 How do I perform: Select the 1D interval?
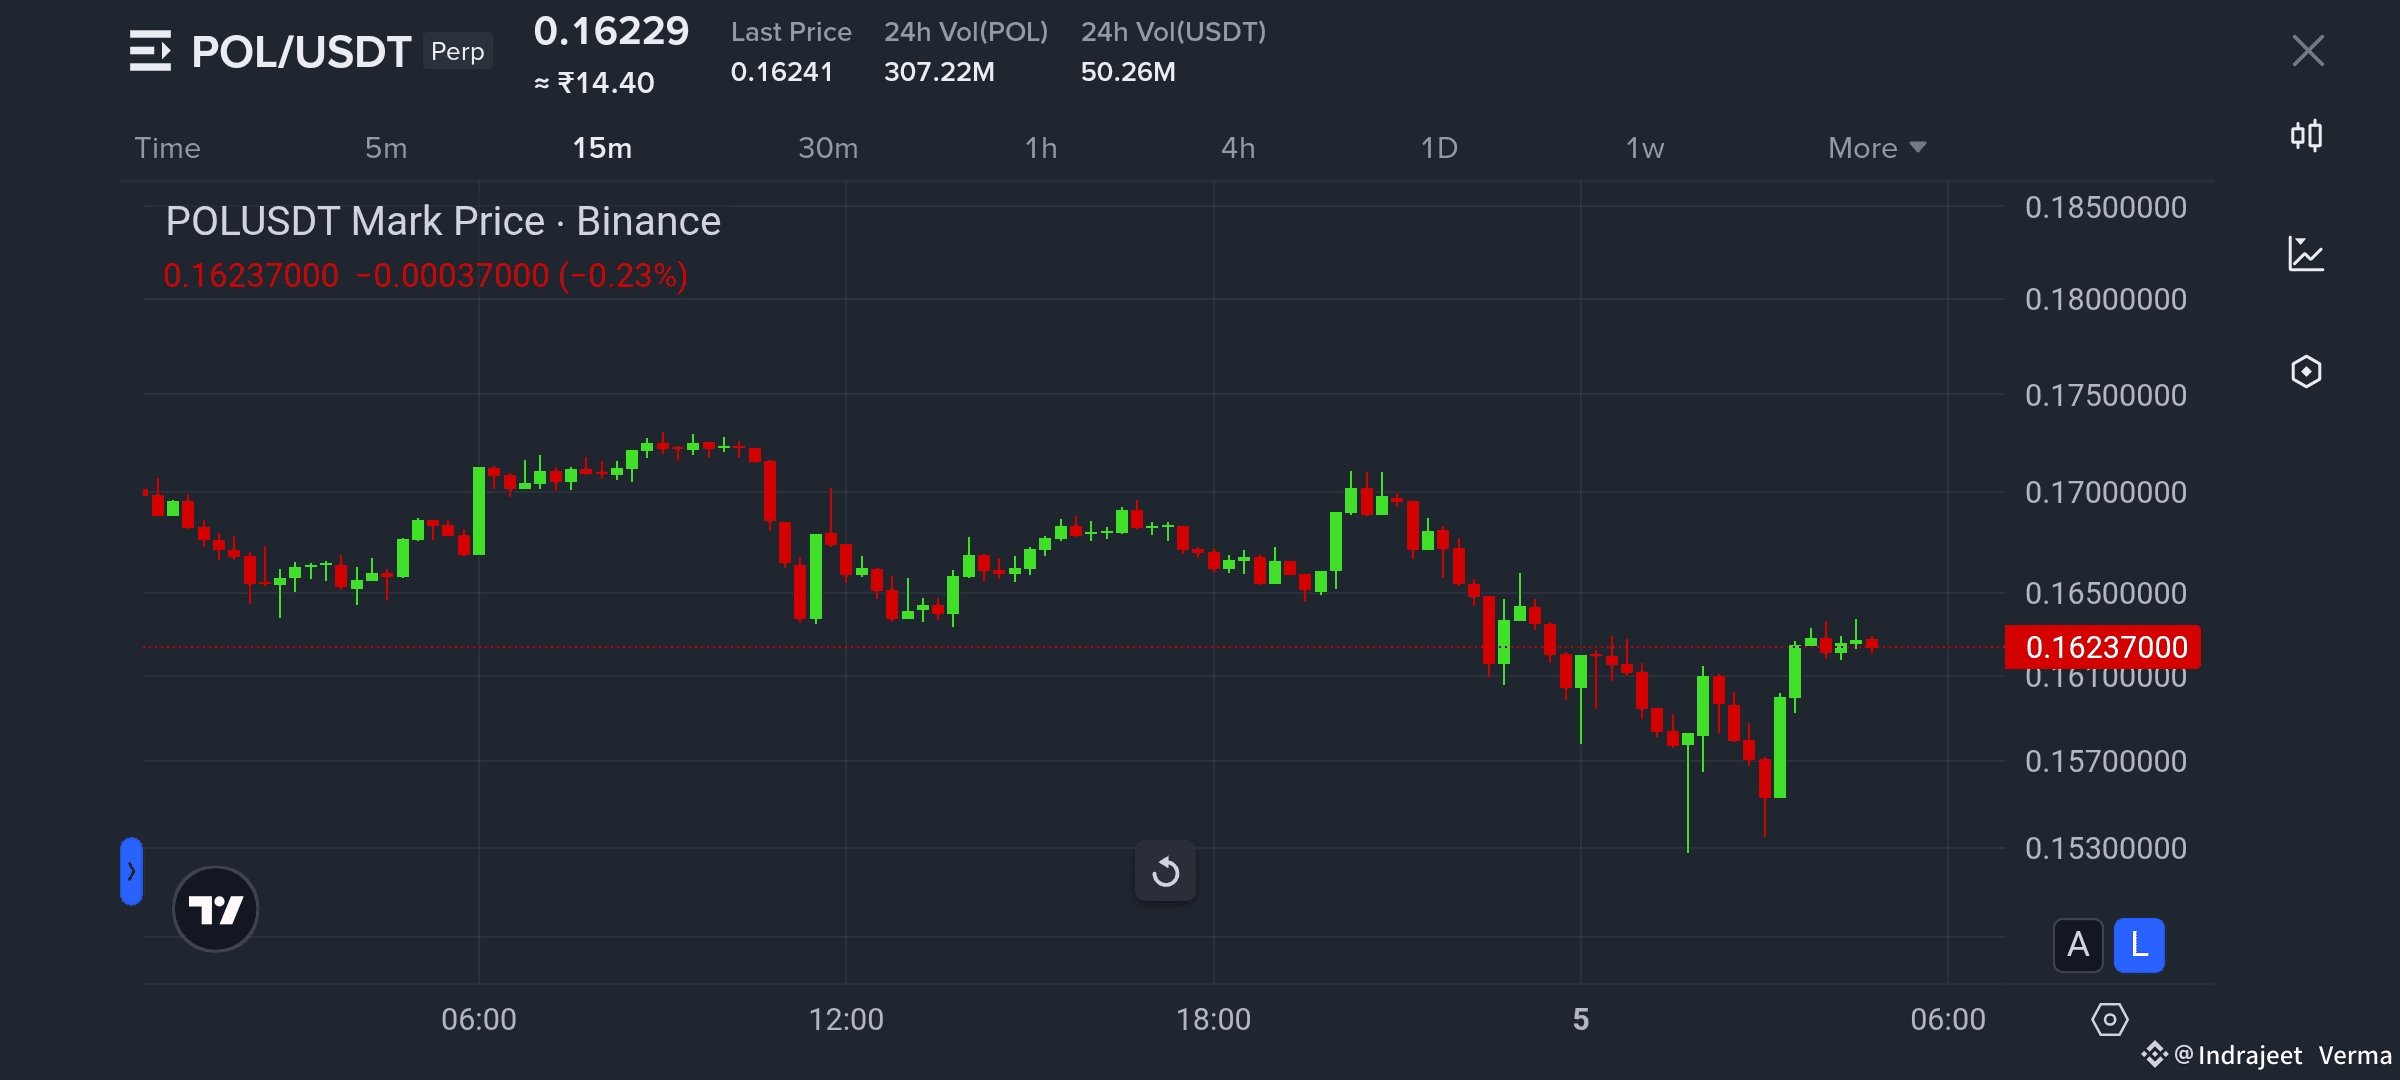(x=1439, y=148)
